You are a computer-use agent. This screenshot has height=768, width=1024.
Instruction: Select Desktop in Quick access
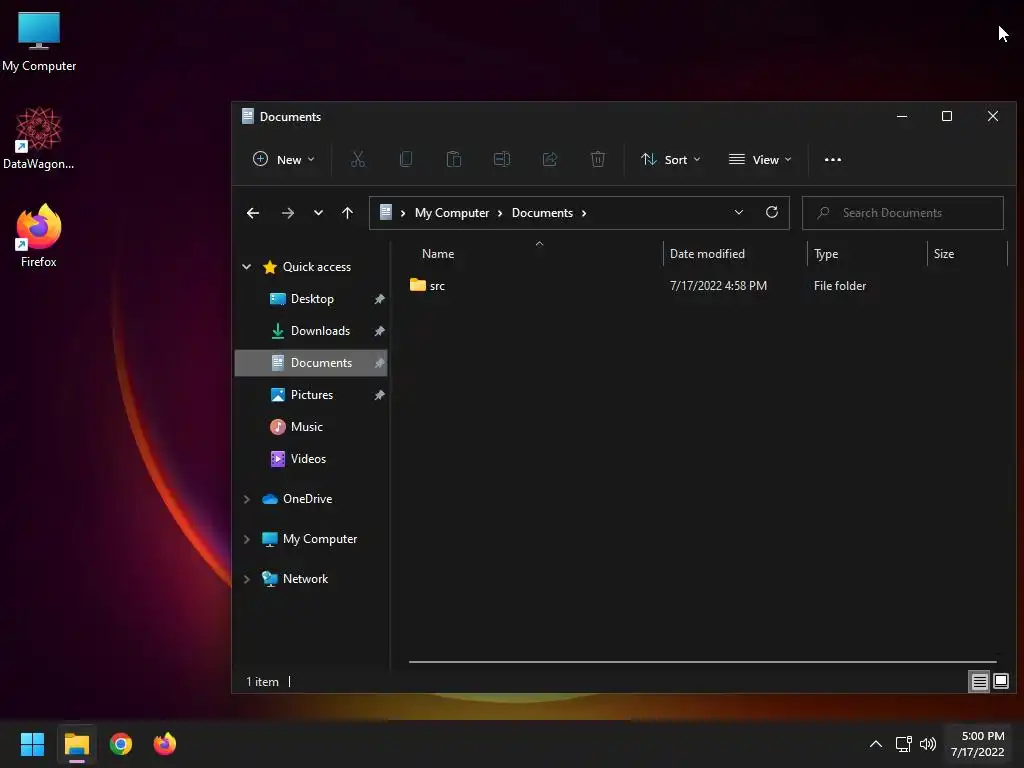coord(311,299)
